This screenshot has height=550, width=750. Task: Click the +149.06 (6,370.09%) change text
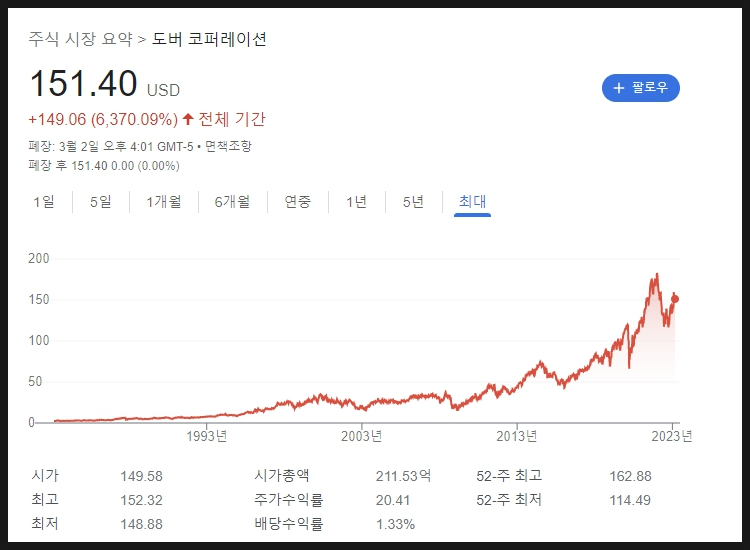click(x=103, y=119)
